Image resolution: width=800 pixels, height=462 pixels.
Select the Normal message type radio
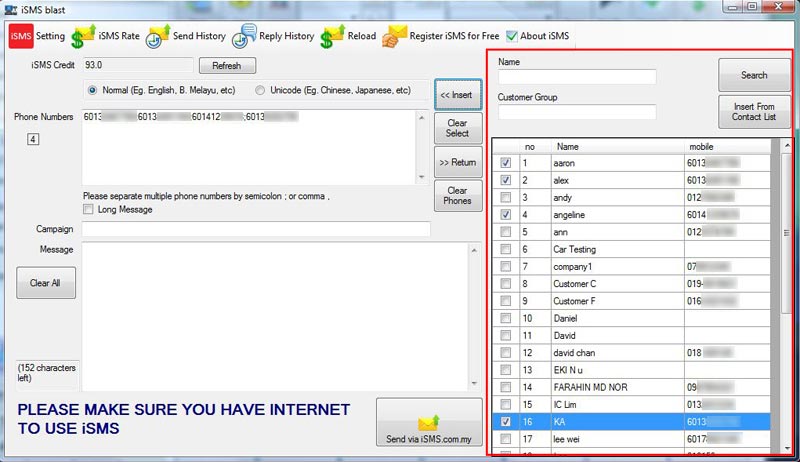pyautogui.click(x=92, y=90)
